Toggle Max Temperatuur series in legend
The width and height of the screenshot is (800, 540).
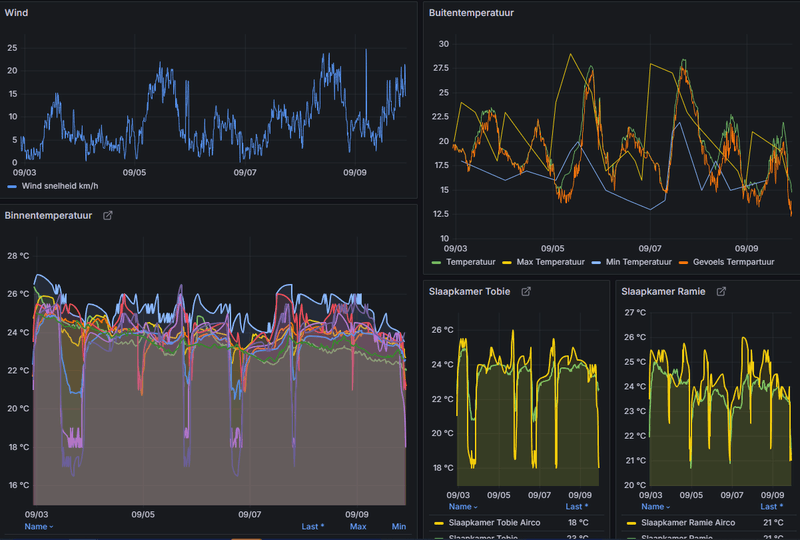pyautogui.click(x=550, y=261)
